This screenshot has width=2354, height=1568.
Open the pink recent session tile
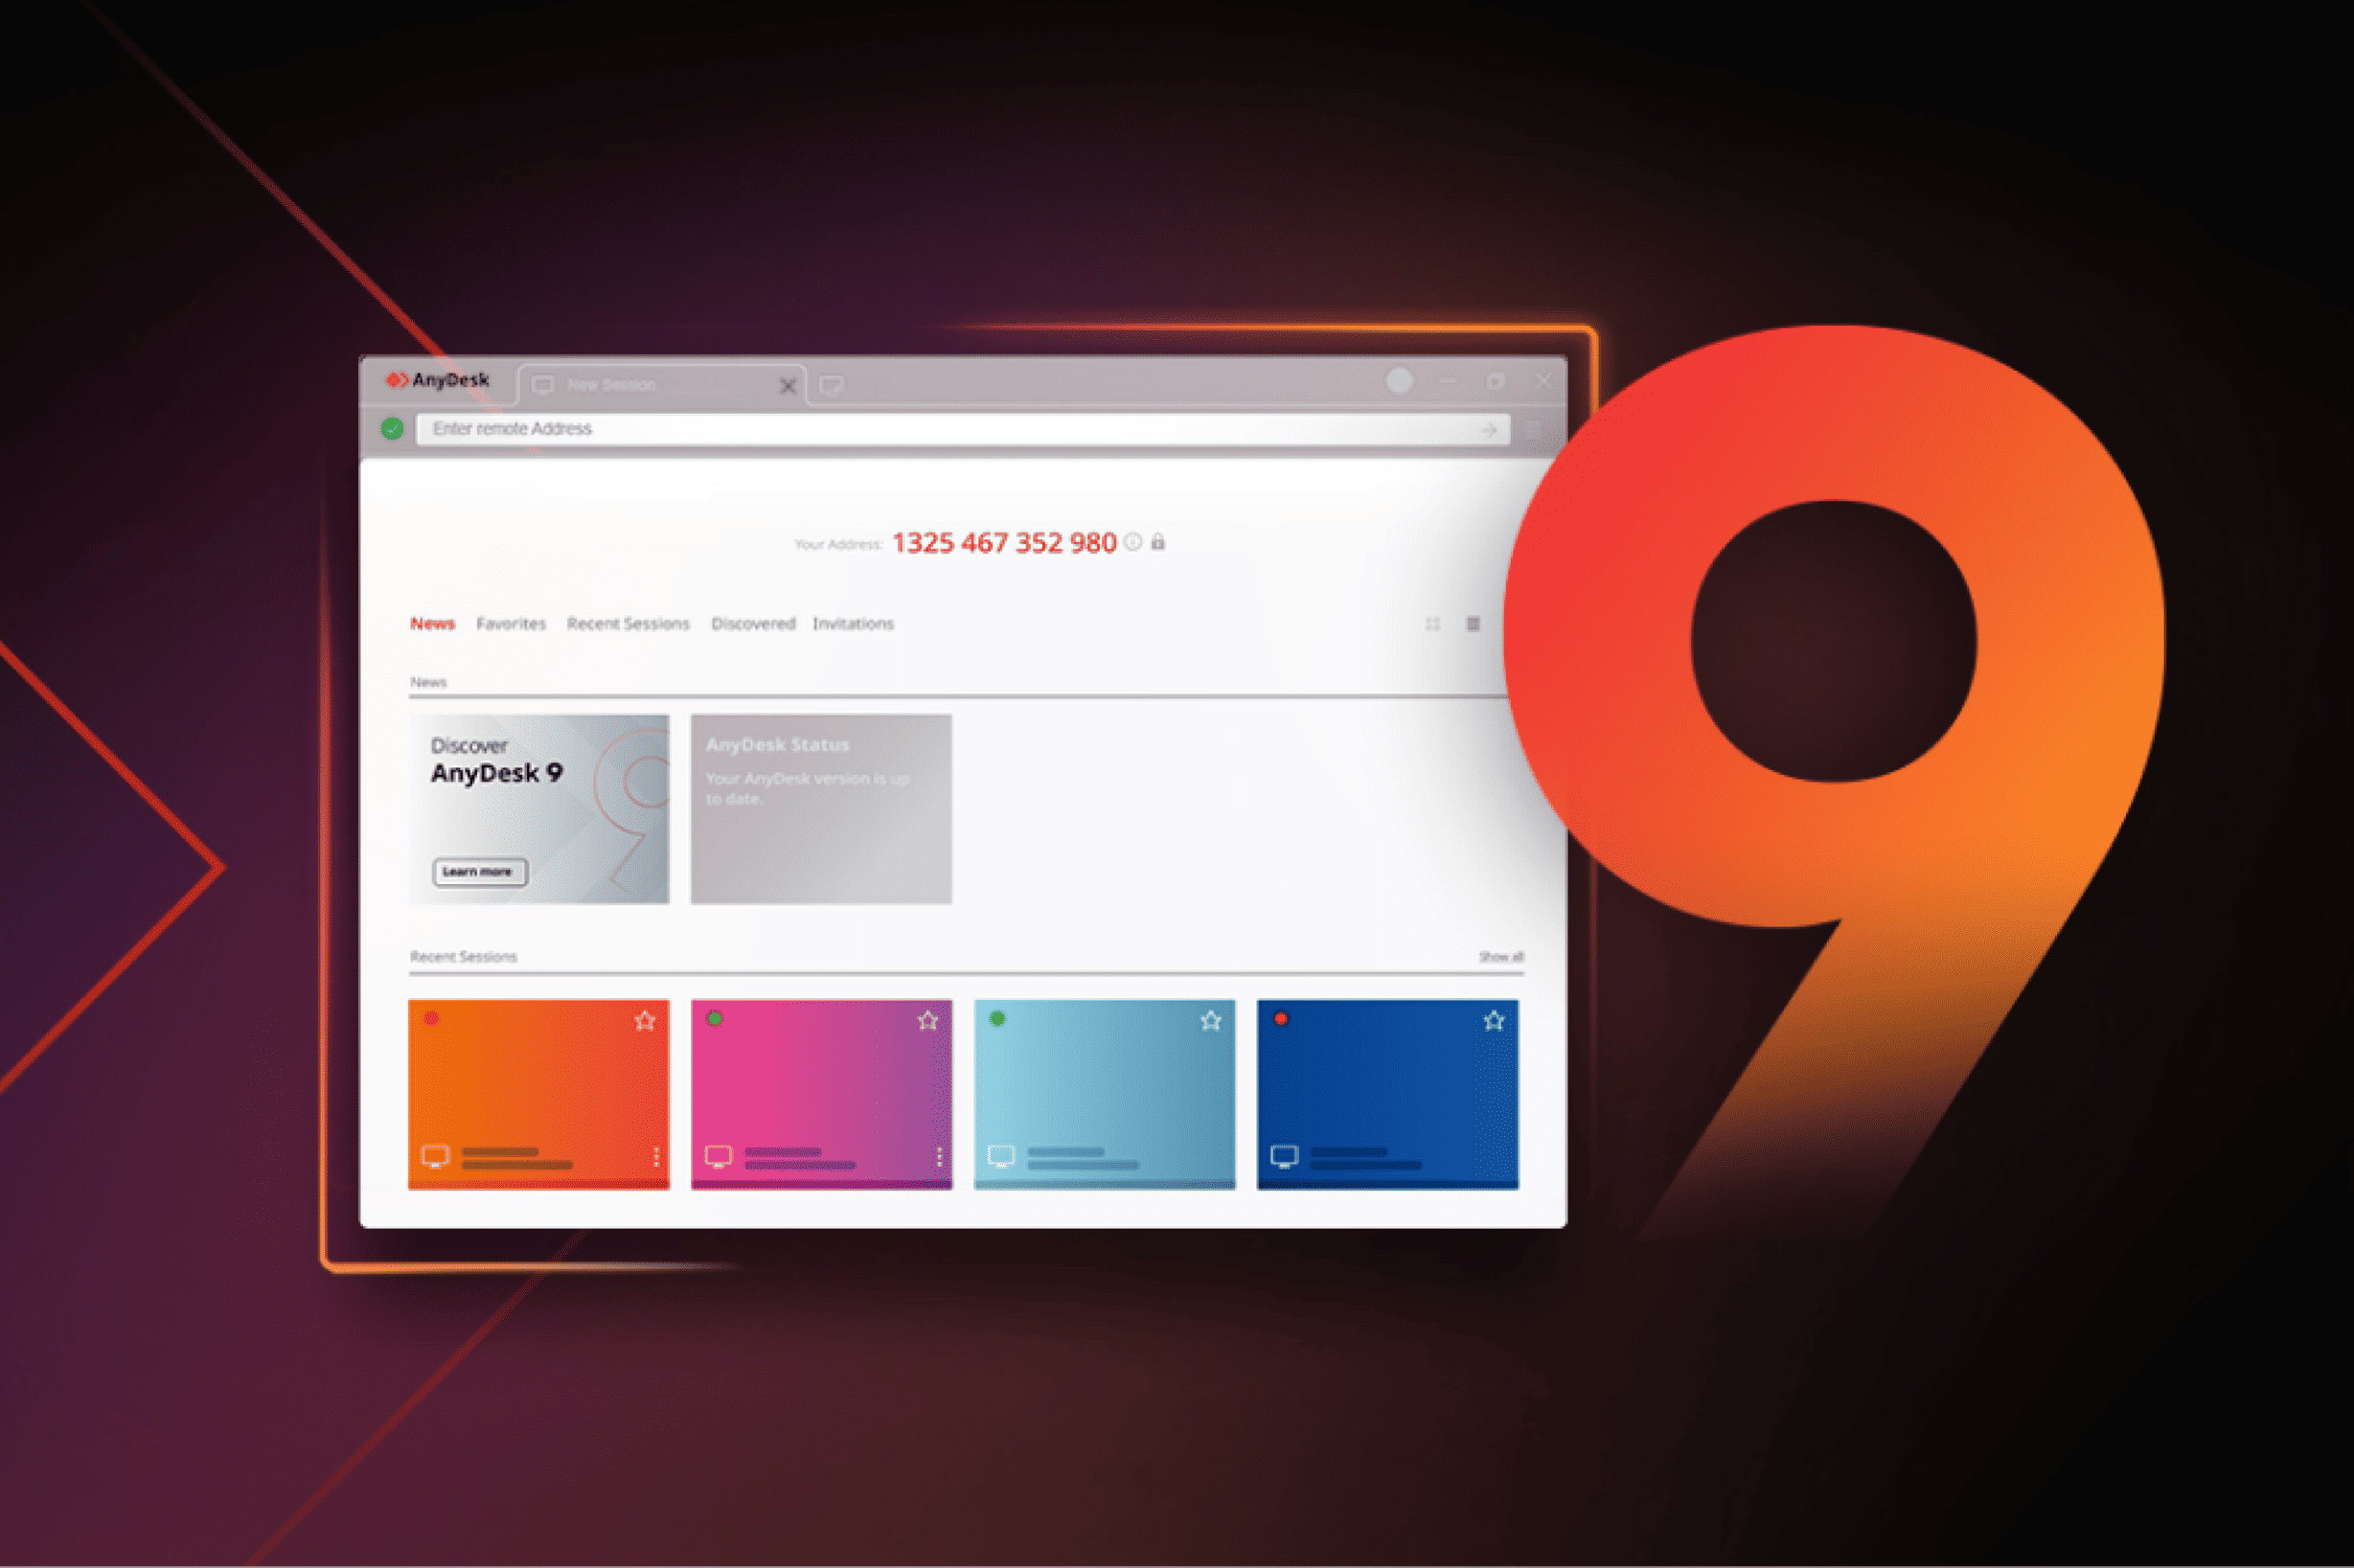[x=821, y=1094]
